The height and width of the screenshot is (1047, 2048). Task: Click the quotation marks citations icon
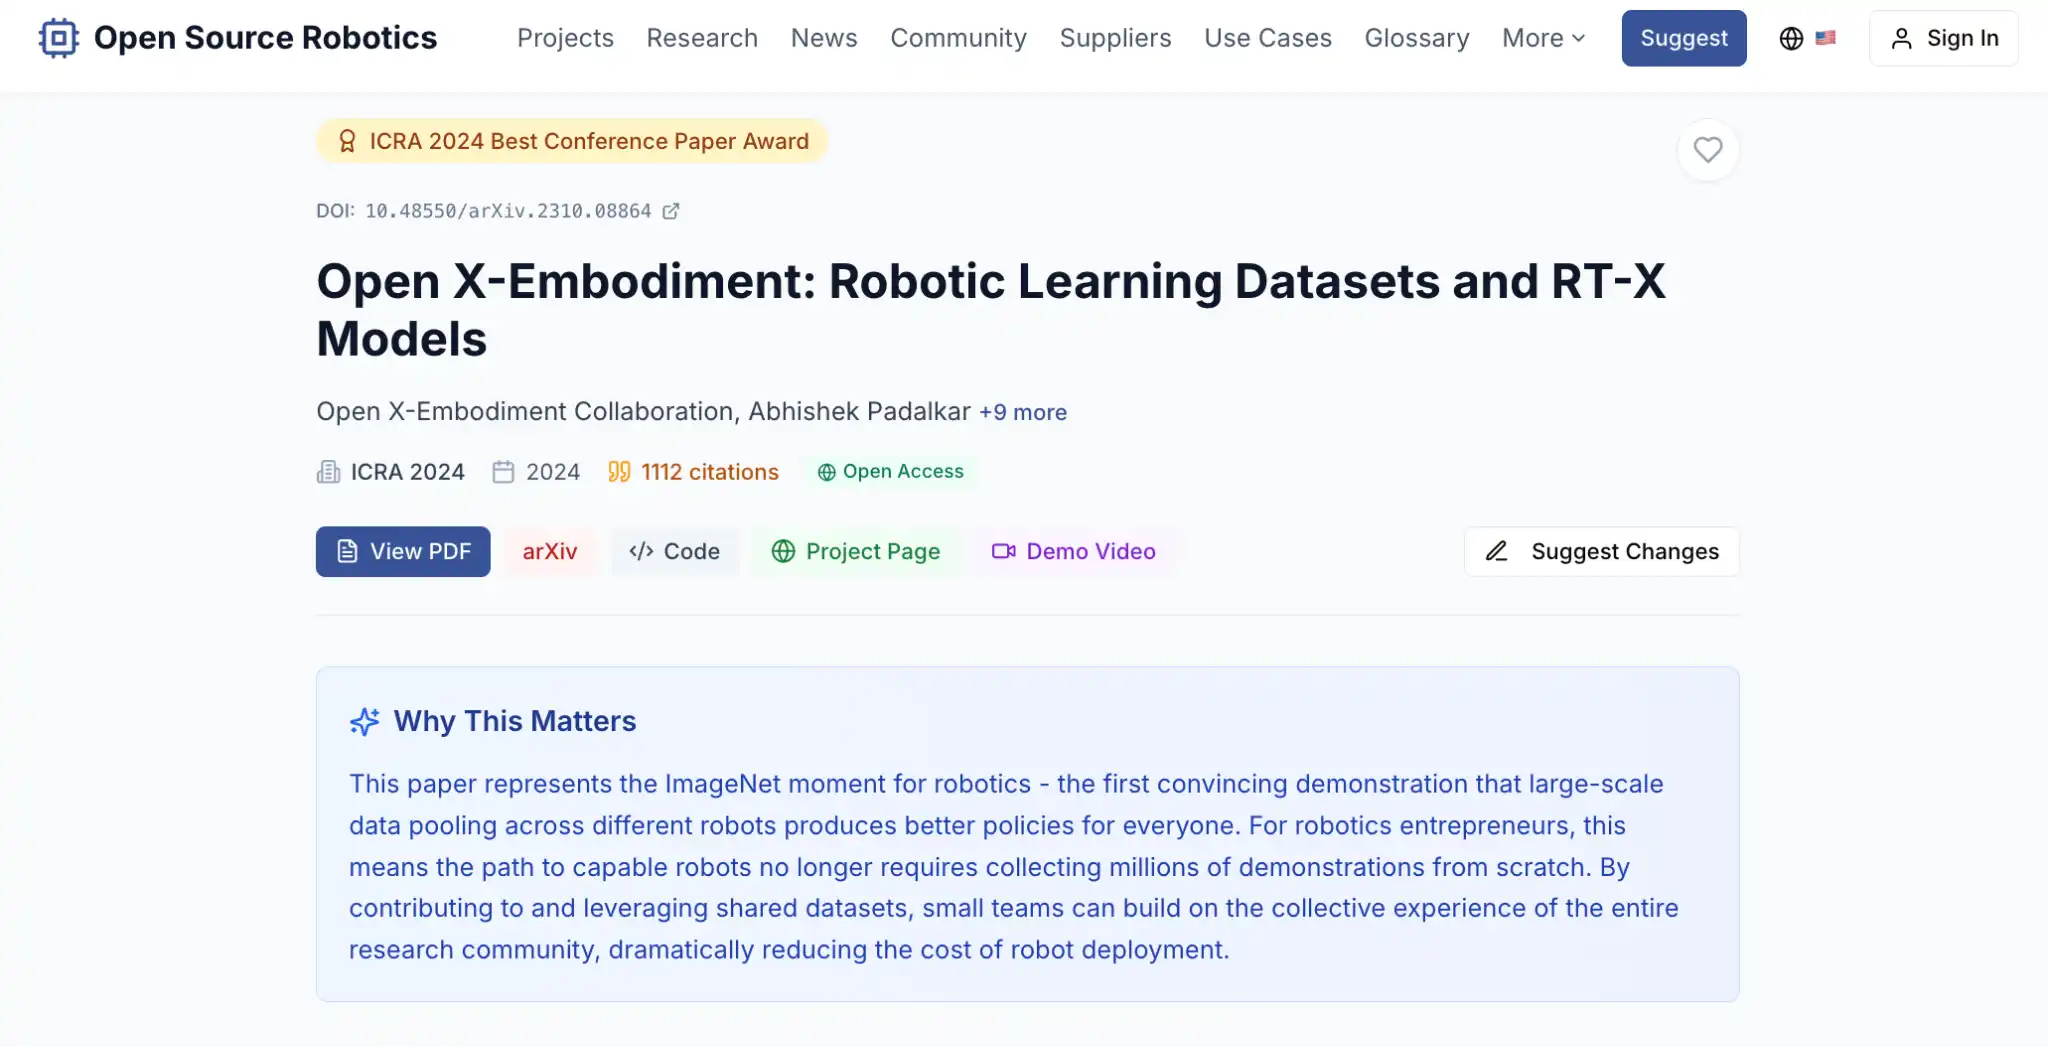pyautogui.click(x=620, y=472)
